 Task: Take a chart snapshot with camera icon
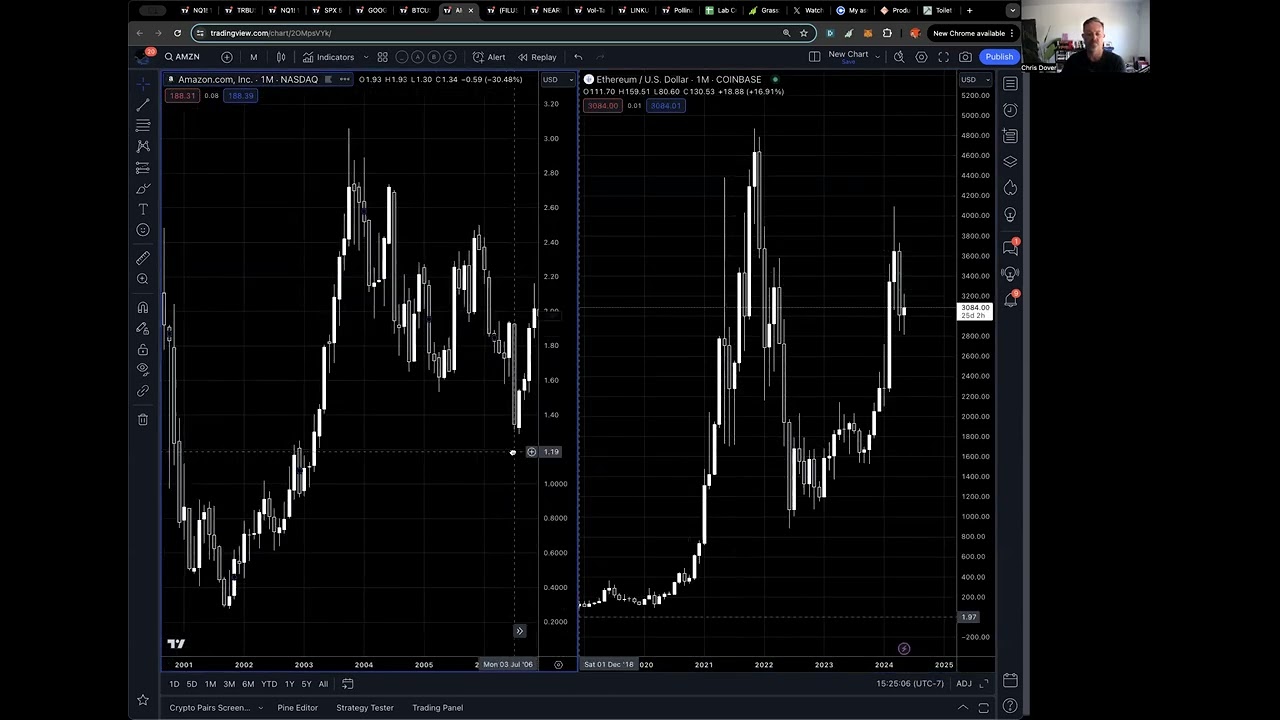[x=965, y=57]
